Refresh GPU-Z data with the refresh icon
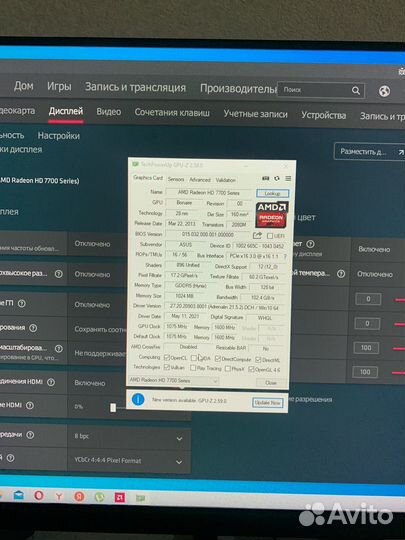Image resolution: width=405 pixels, height=540 pixels. [277, 178]
